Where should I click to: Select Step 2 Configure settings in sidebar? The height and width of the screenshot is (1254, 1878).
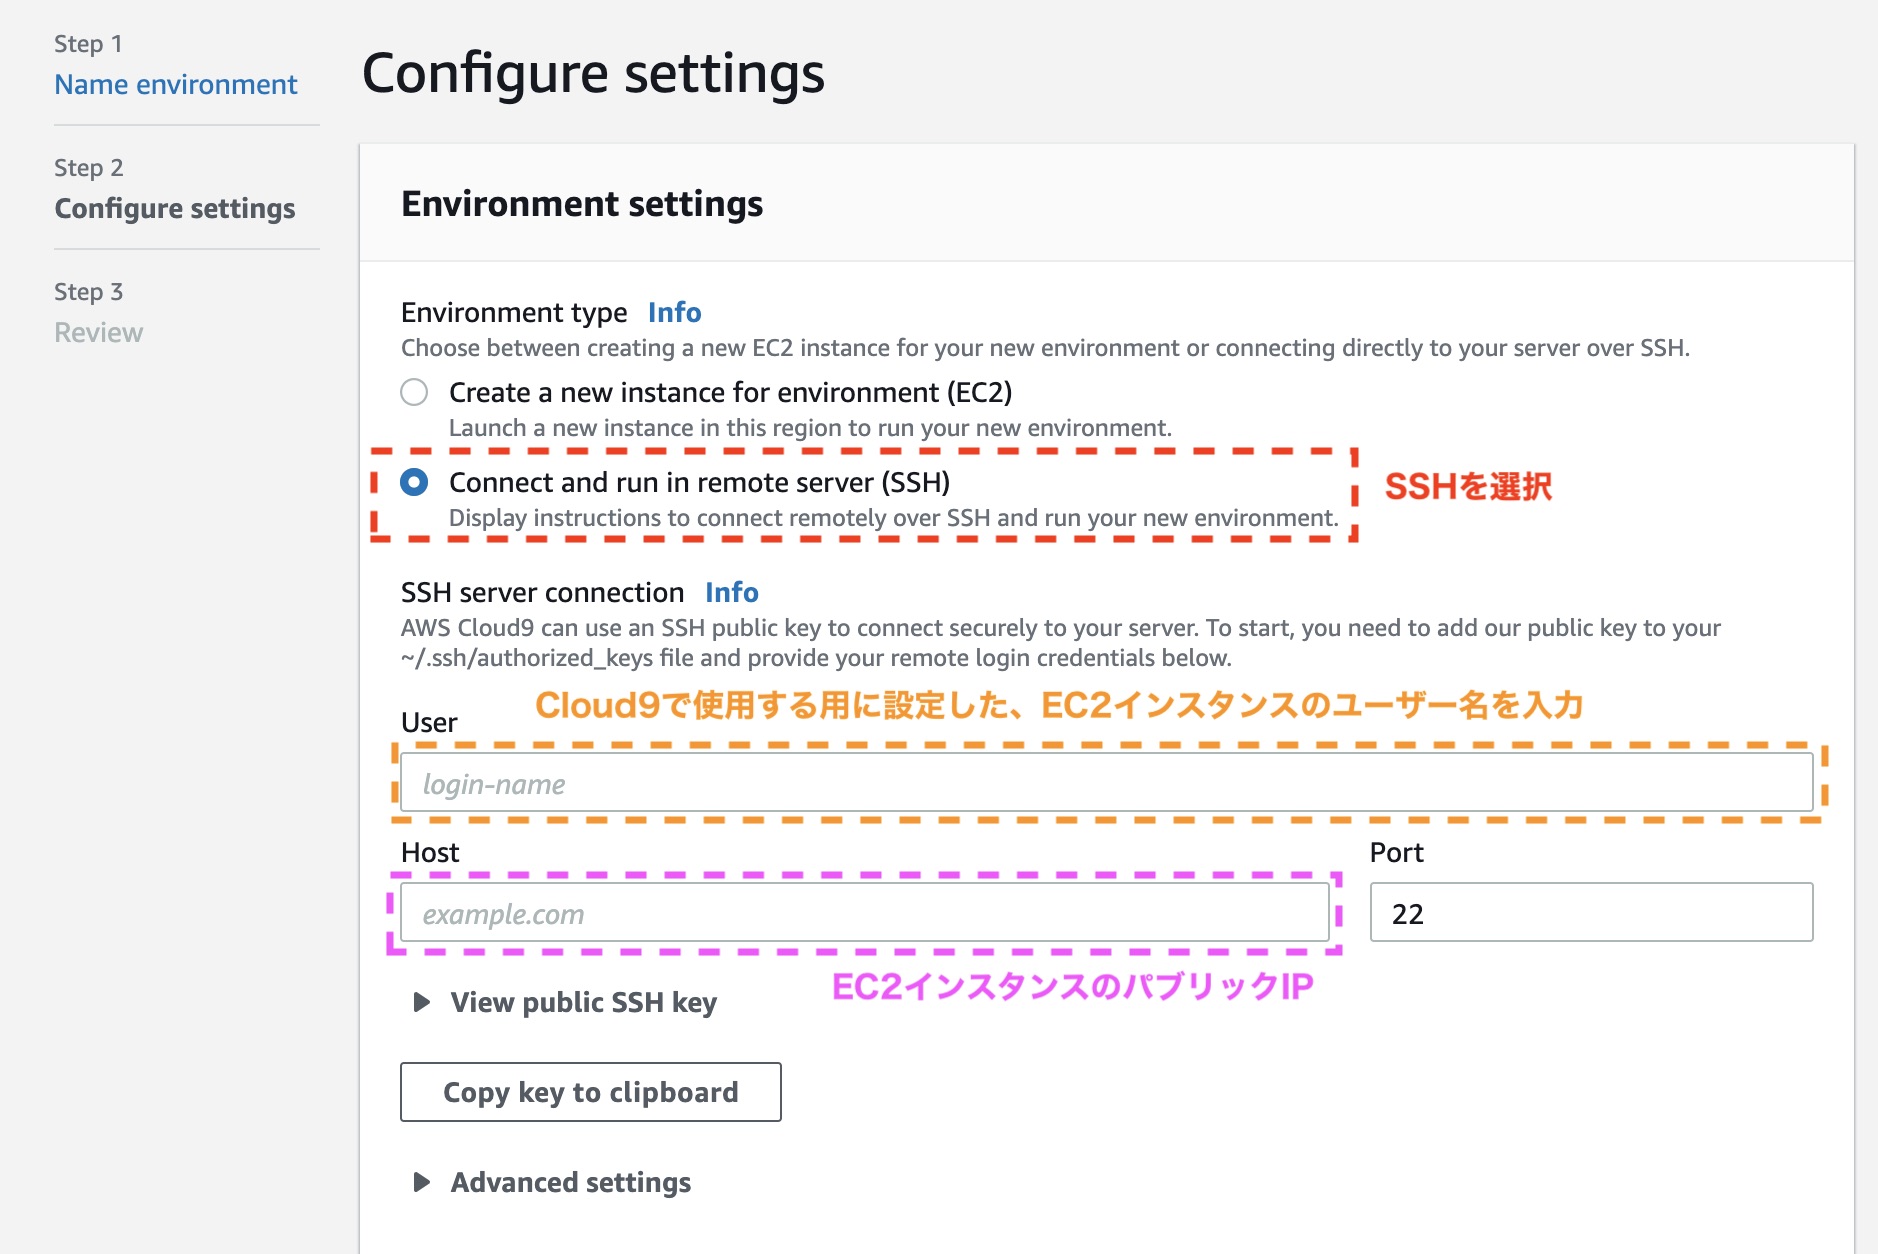tap(175, 208)
